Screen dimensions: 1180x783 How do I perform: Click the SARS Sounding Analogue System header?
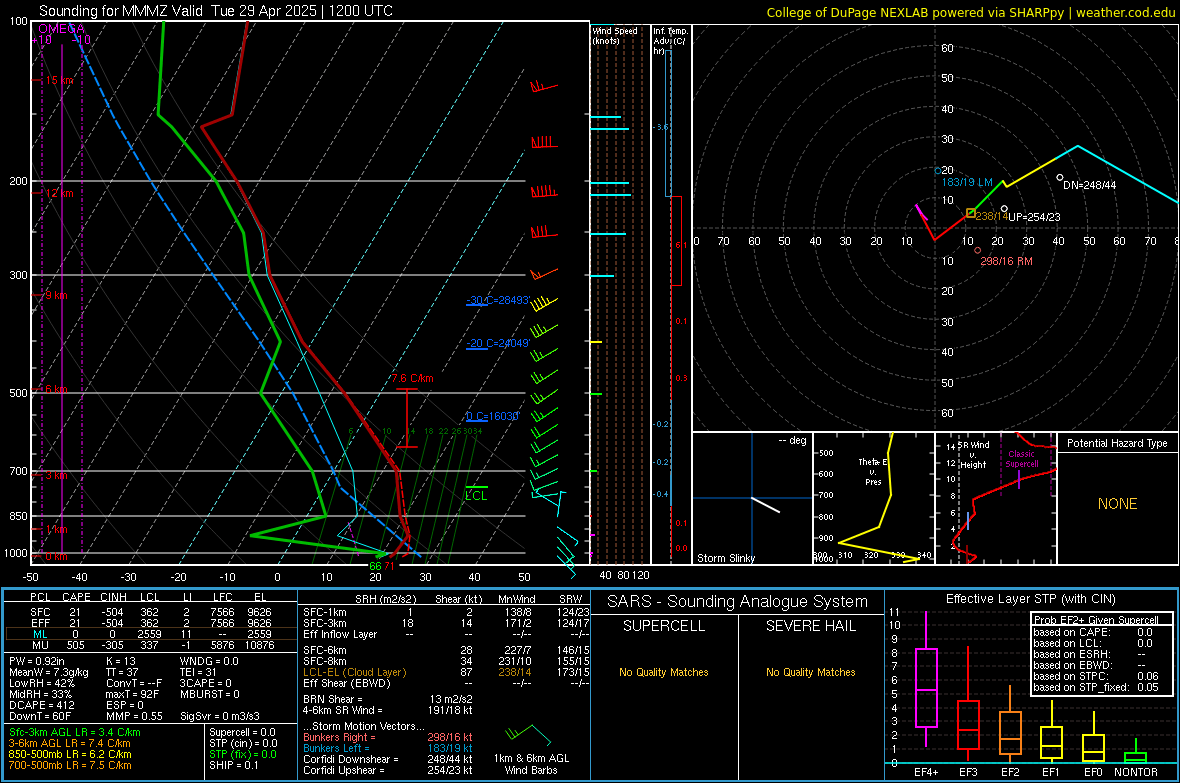click(738, 602)
